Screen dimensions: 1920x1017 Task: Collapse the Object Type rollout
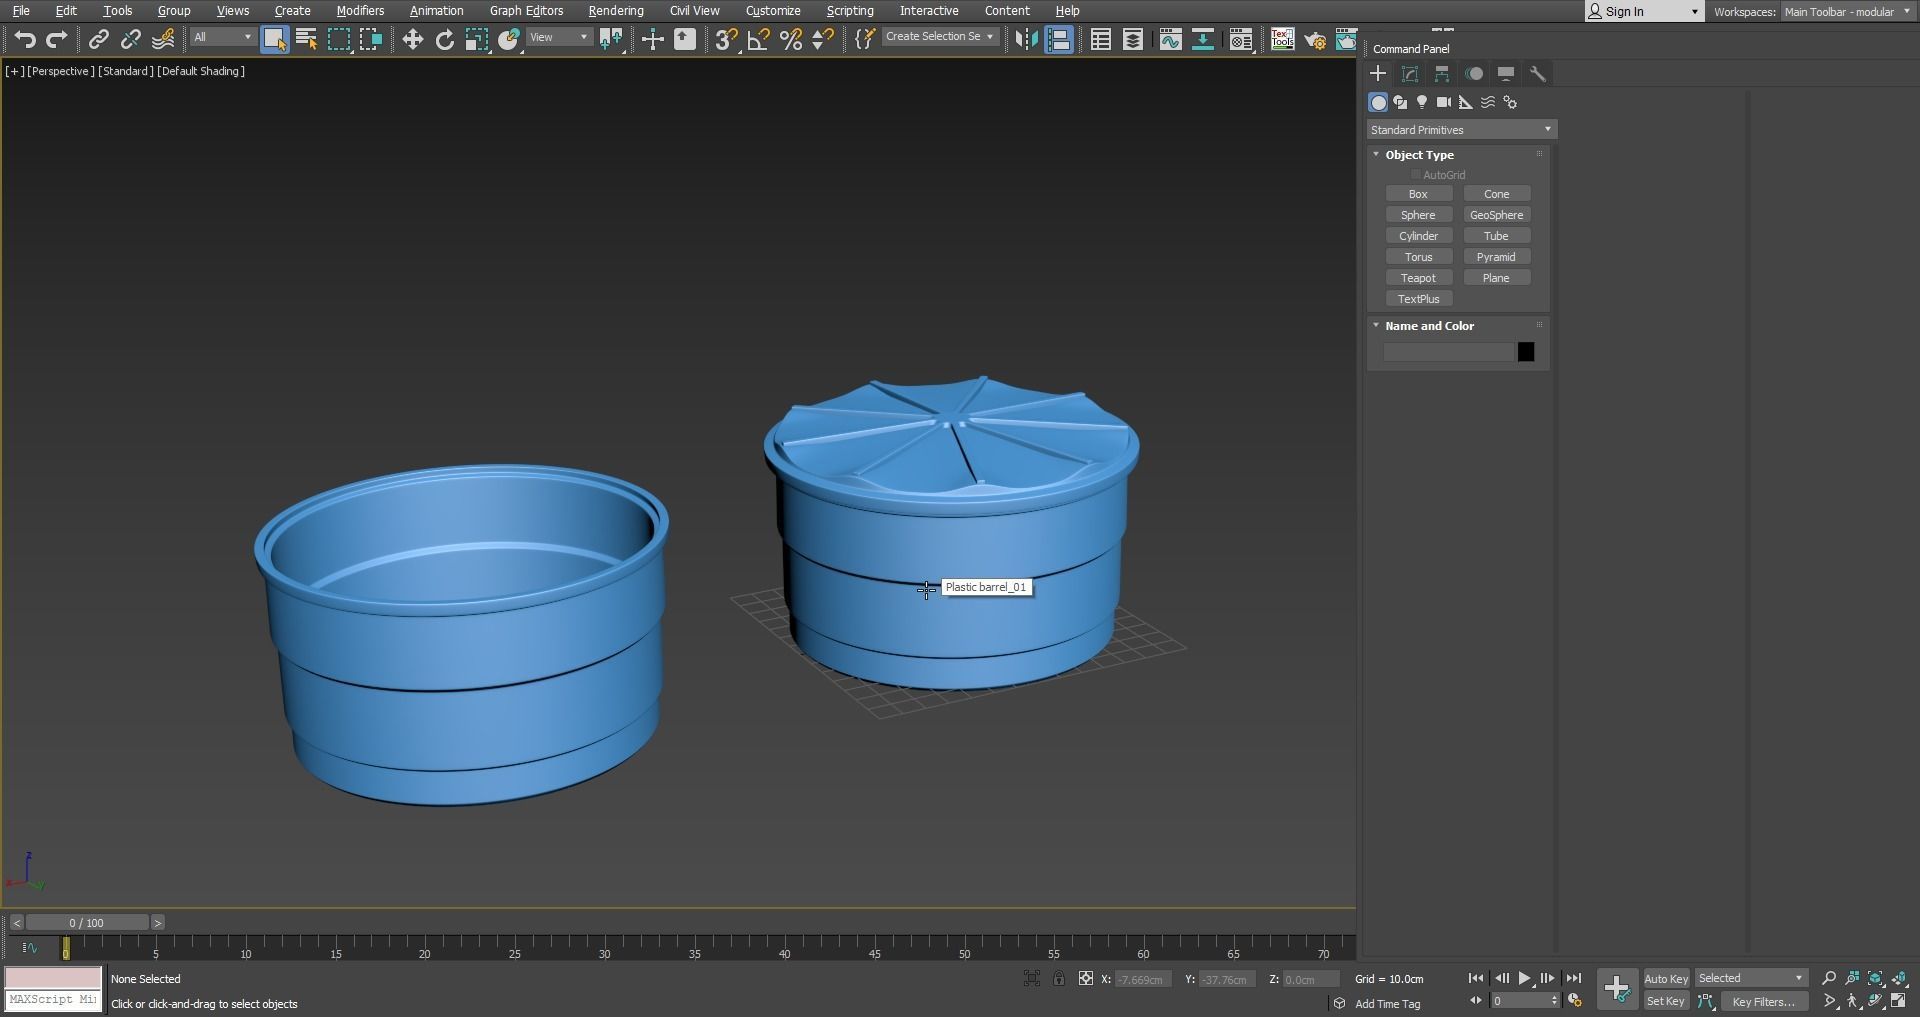1419,155
